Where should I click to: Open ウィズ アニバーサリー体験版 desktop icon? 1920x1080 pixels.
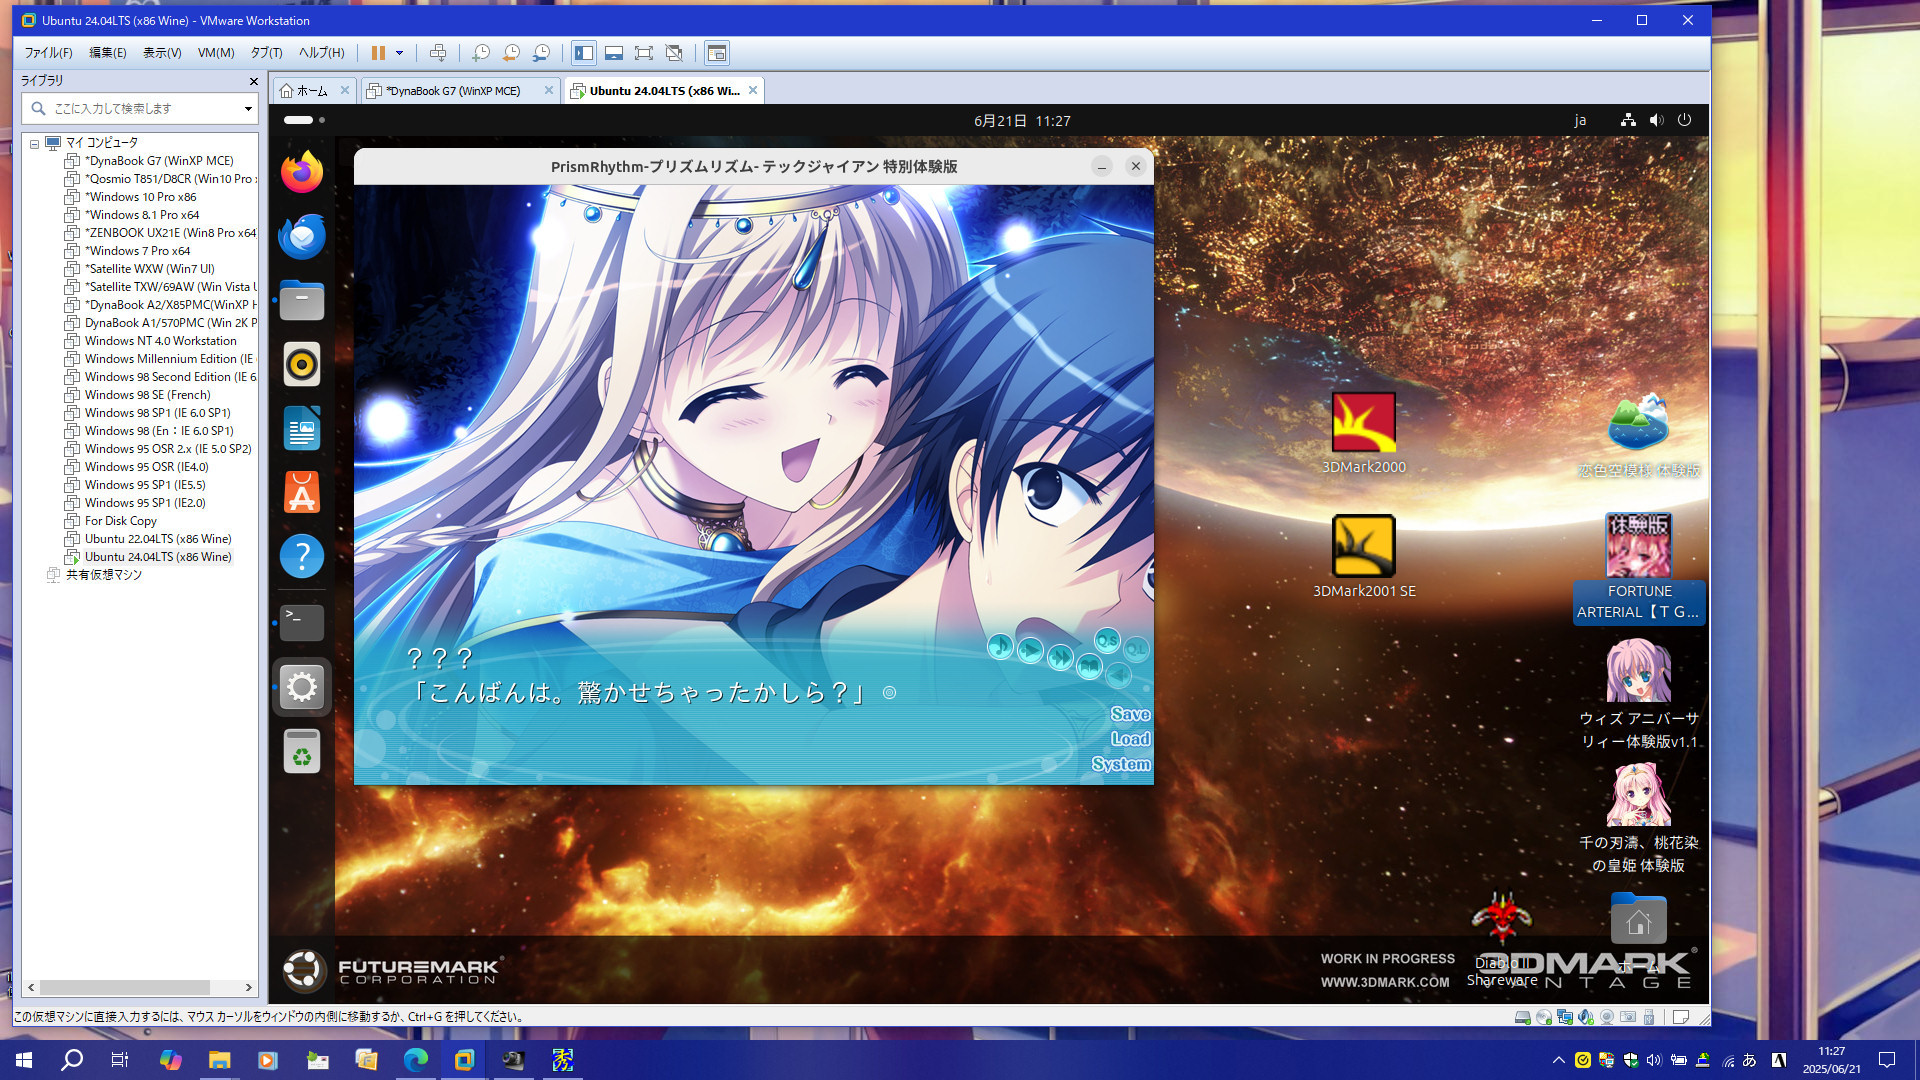click(x=1638, y=695)
